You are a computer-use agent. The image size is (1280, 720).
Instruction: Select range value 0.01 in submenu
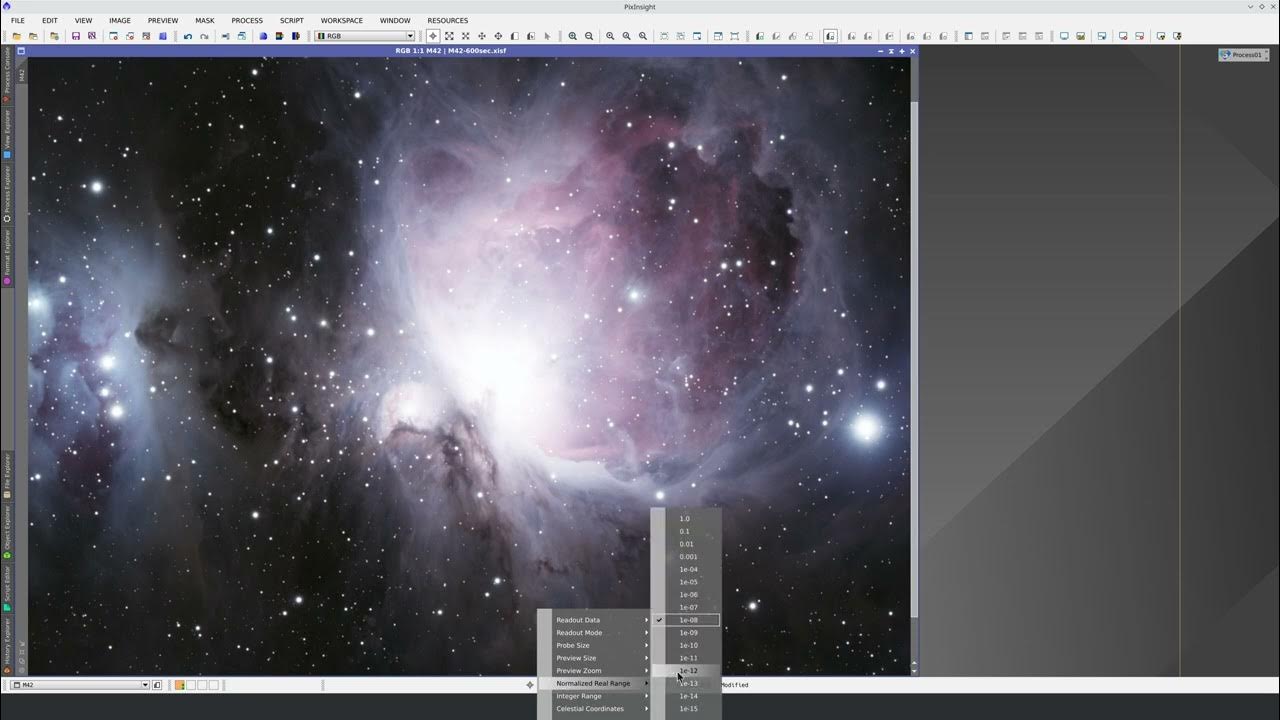(686, 544)
